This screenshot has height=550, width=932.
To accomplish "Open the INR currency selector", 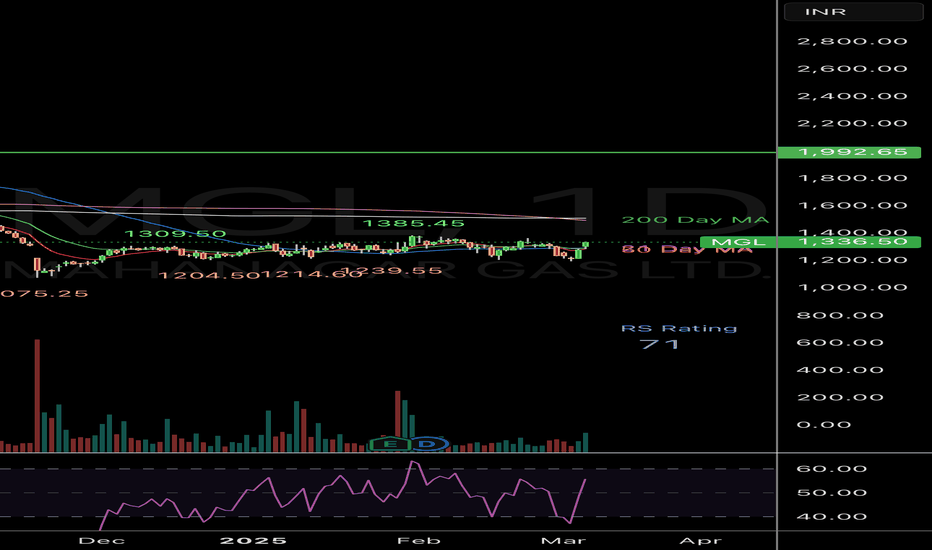I will click(853, 12).
